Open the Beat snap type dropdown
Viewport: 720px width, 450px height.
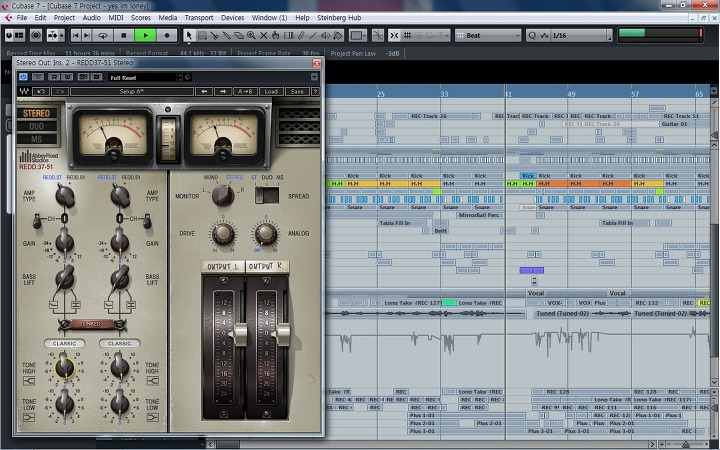click(x=488, y=35)
